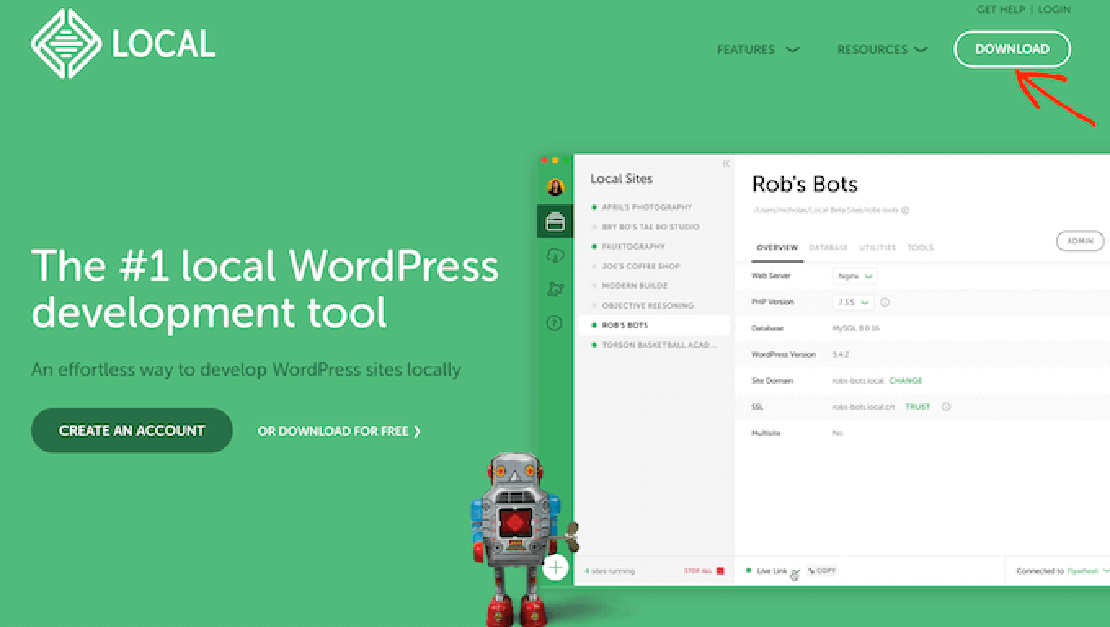Switch to the Utilities tab

click(877, 248)
